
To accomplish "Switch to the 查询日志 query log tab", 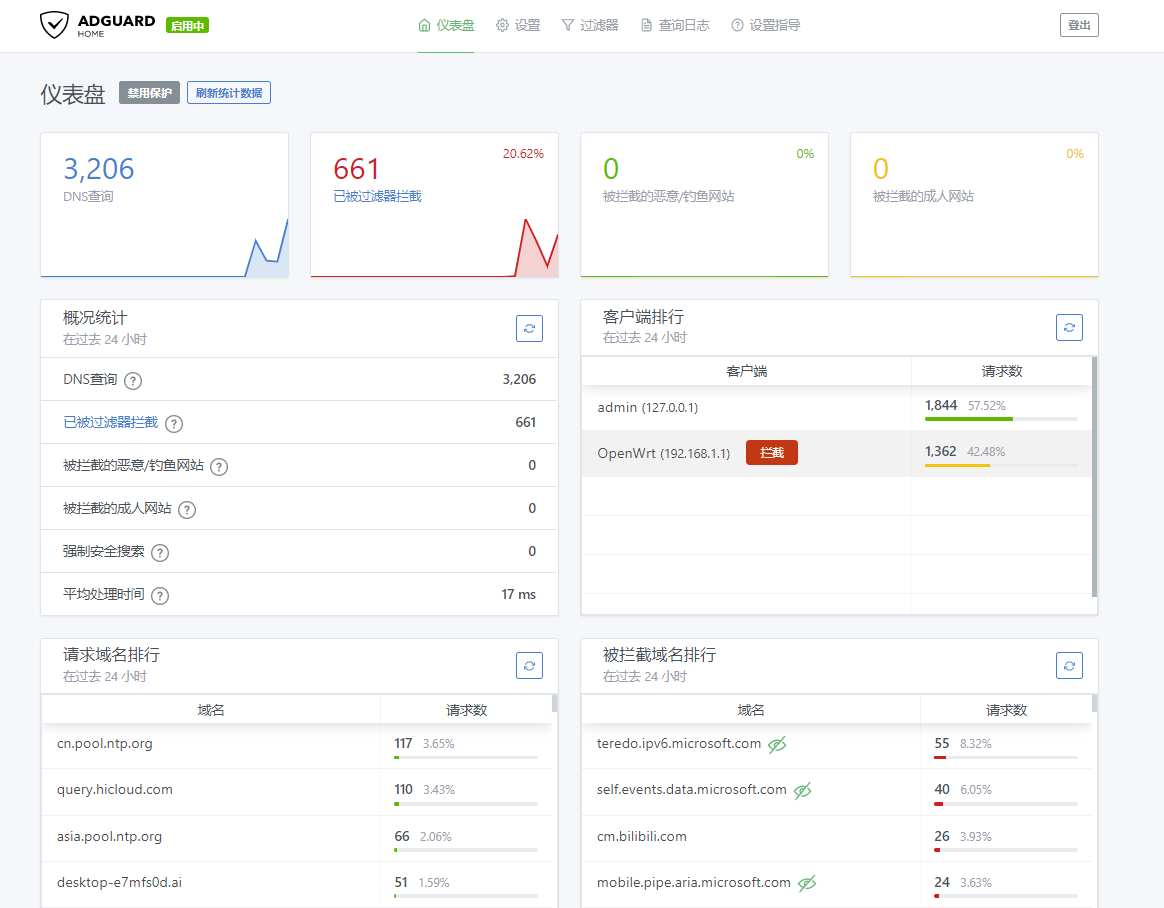I will (x=675, y=25).
